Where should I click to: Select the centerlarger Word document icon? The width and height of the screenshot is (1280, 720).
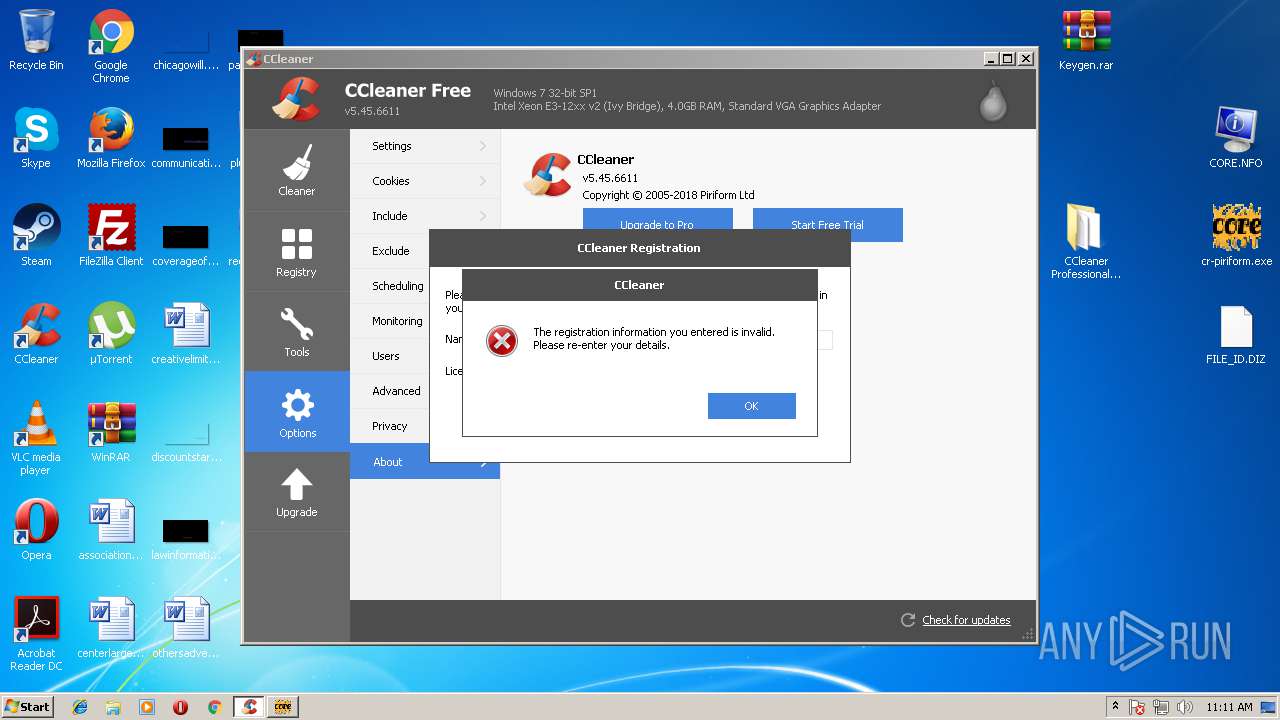[x=111, y=628]
